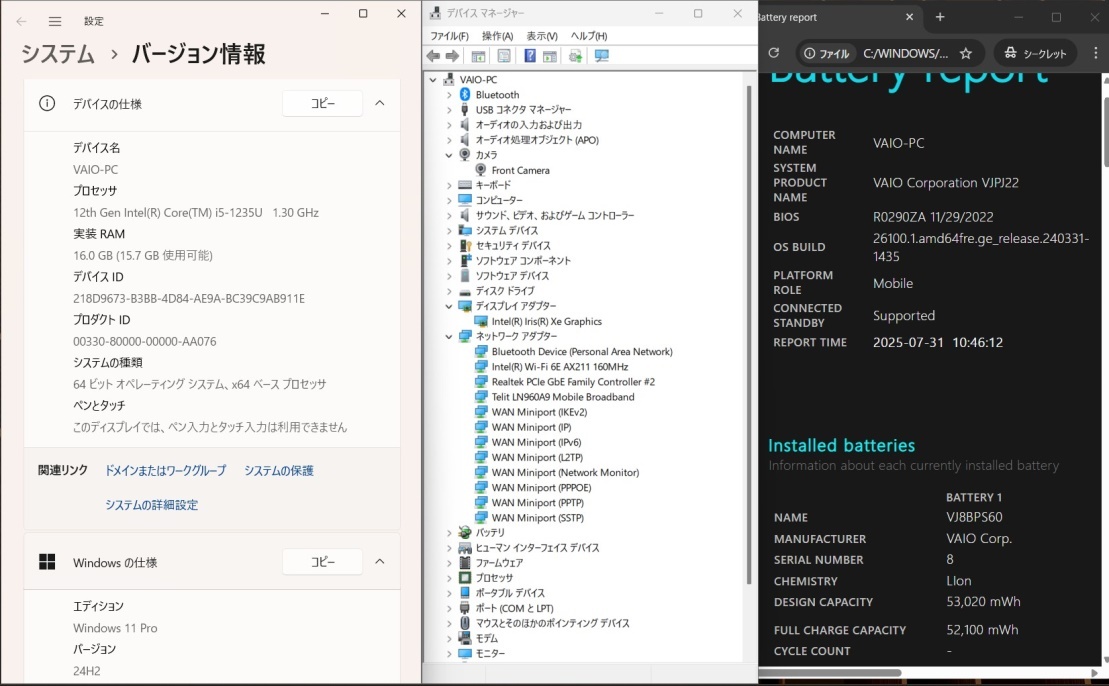Select the マウスとそのほかのポインティング デバイス label
This screenshot has height=686, width=1109.
552,623
